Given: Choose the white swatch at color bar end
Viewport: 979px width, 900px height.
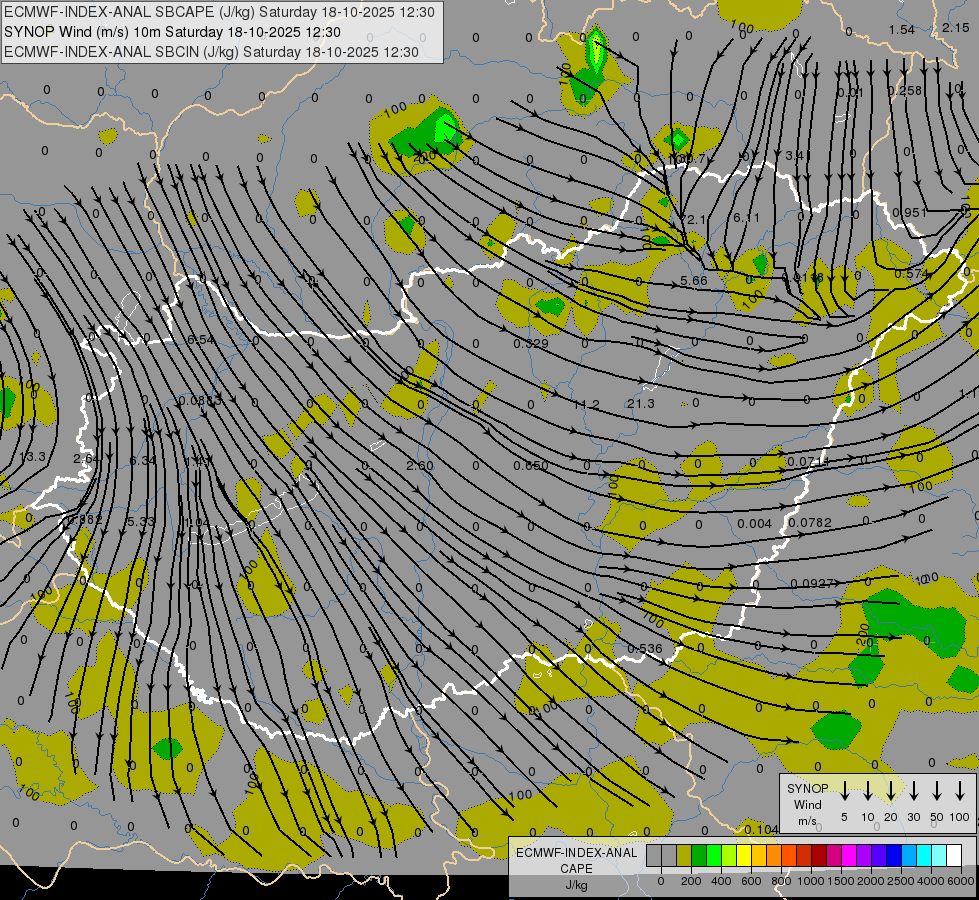Looking at the screenshot, I should coord(954,855).
